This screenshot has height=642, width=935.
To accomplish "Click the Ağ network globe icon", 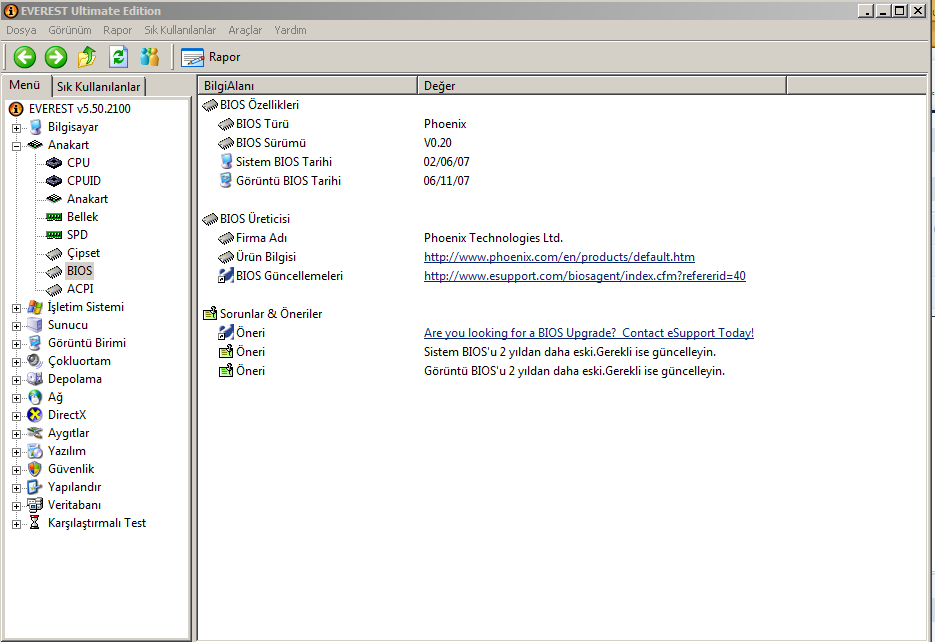I will click(x=35, y=397).
